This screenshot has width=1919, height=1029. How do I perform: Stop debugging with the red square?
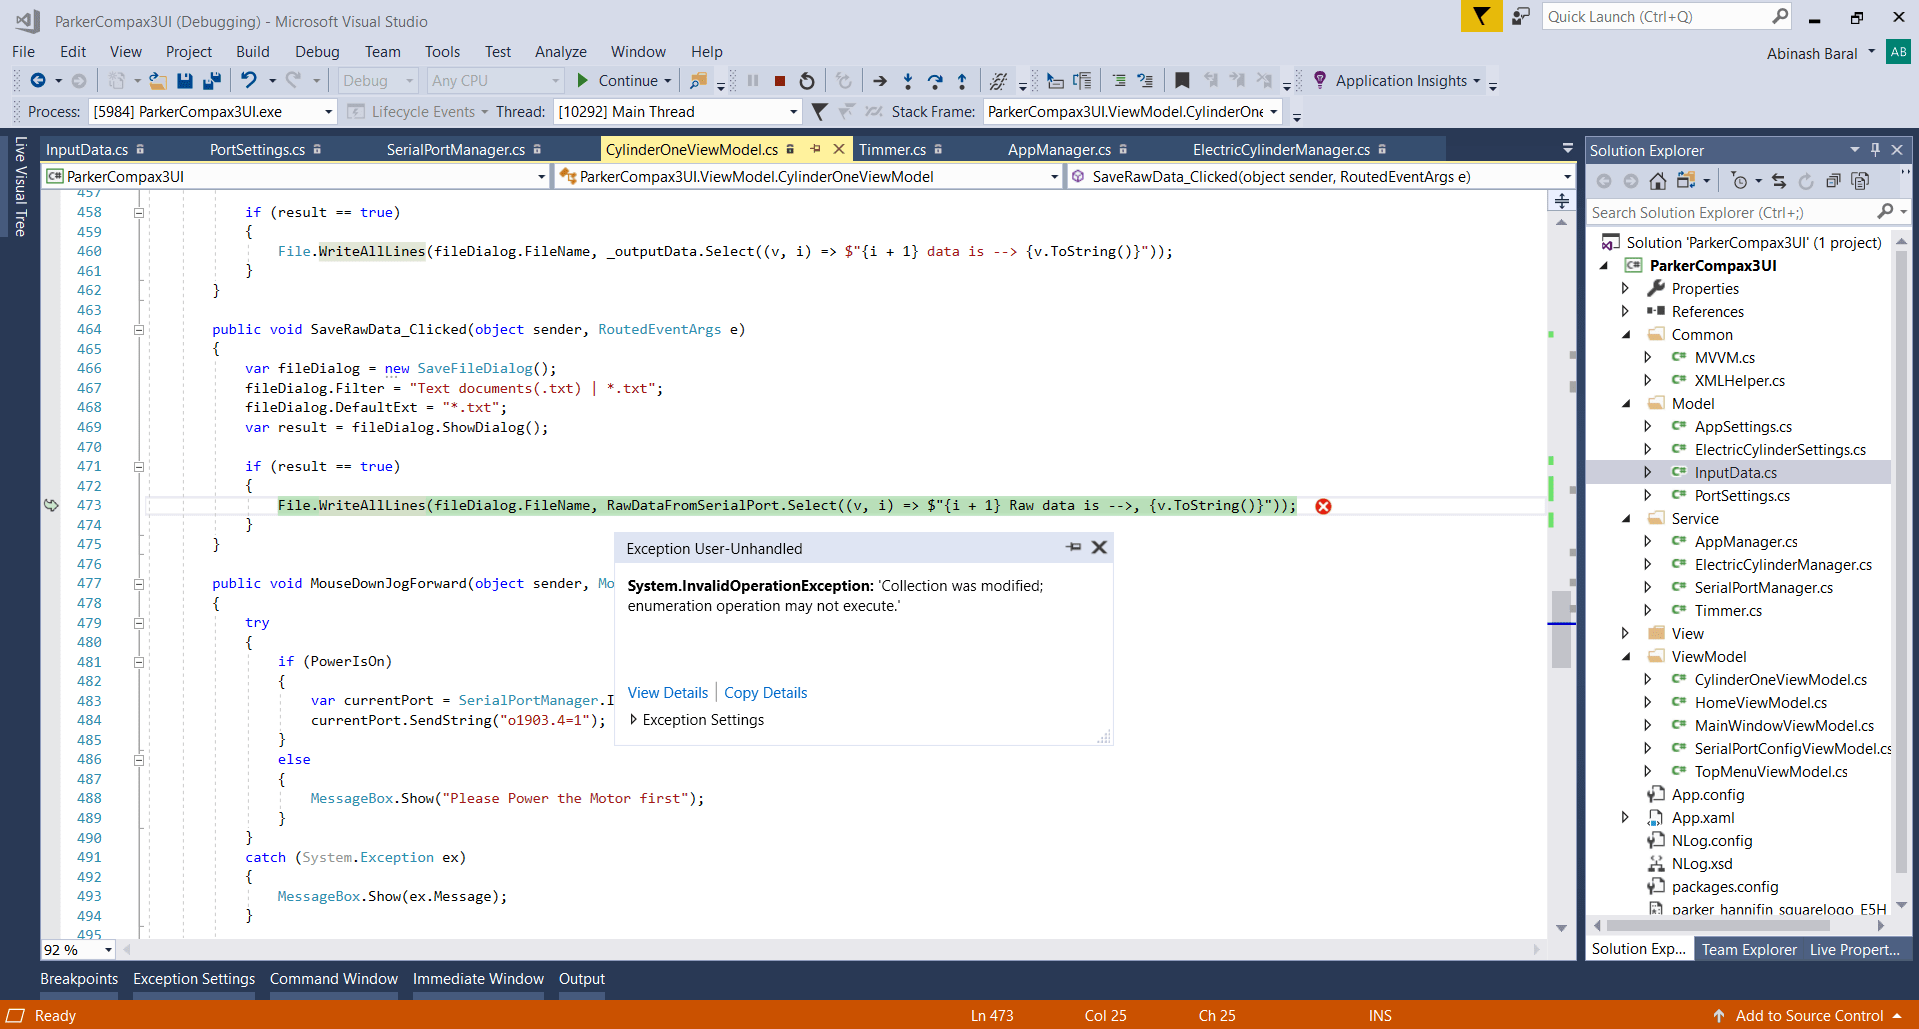tap(780, 81)
